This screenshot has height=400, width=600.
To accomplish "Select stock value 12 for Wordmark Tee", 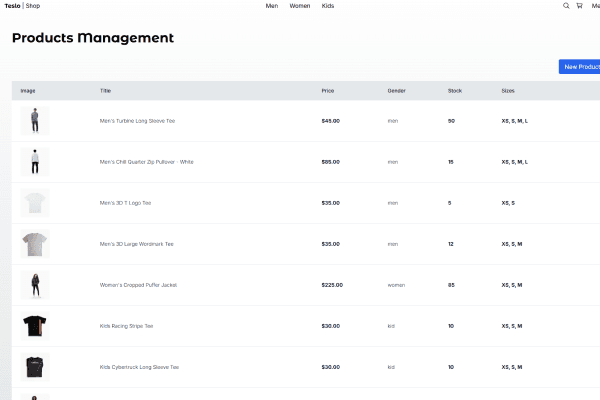I will [451, 244].
